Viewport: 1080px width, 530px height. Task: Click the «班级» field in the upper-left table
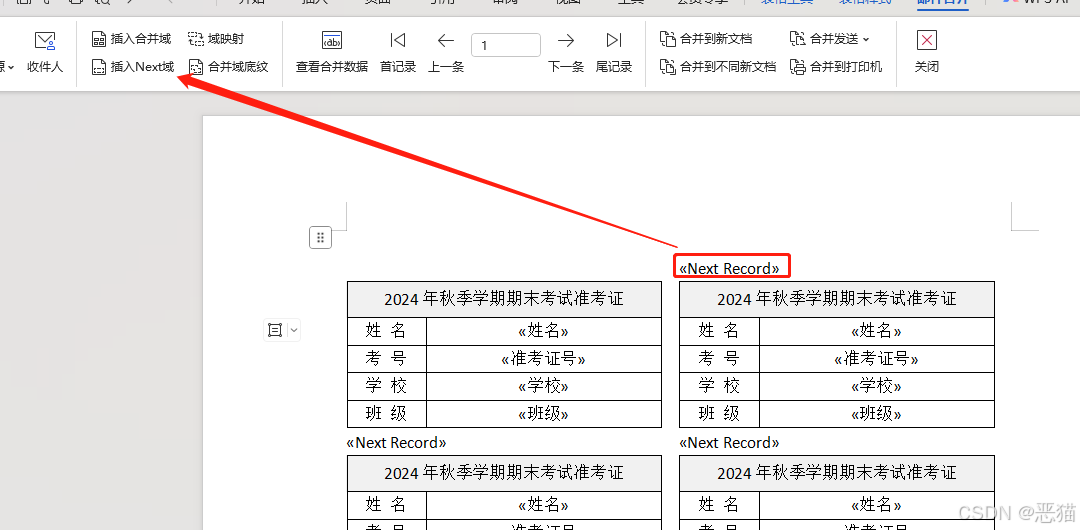pyautogui.click(x=543, y=414)
